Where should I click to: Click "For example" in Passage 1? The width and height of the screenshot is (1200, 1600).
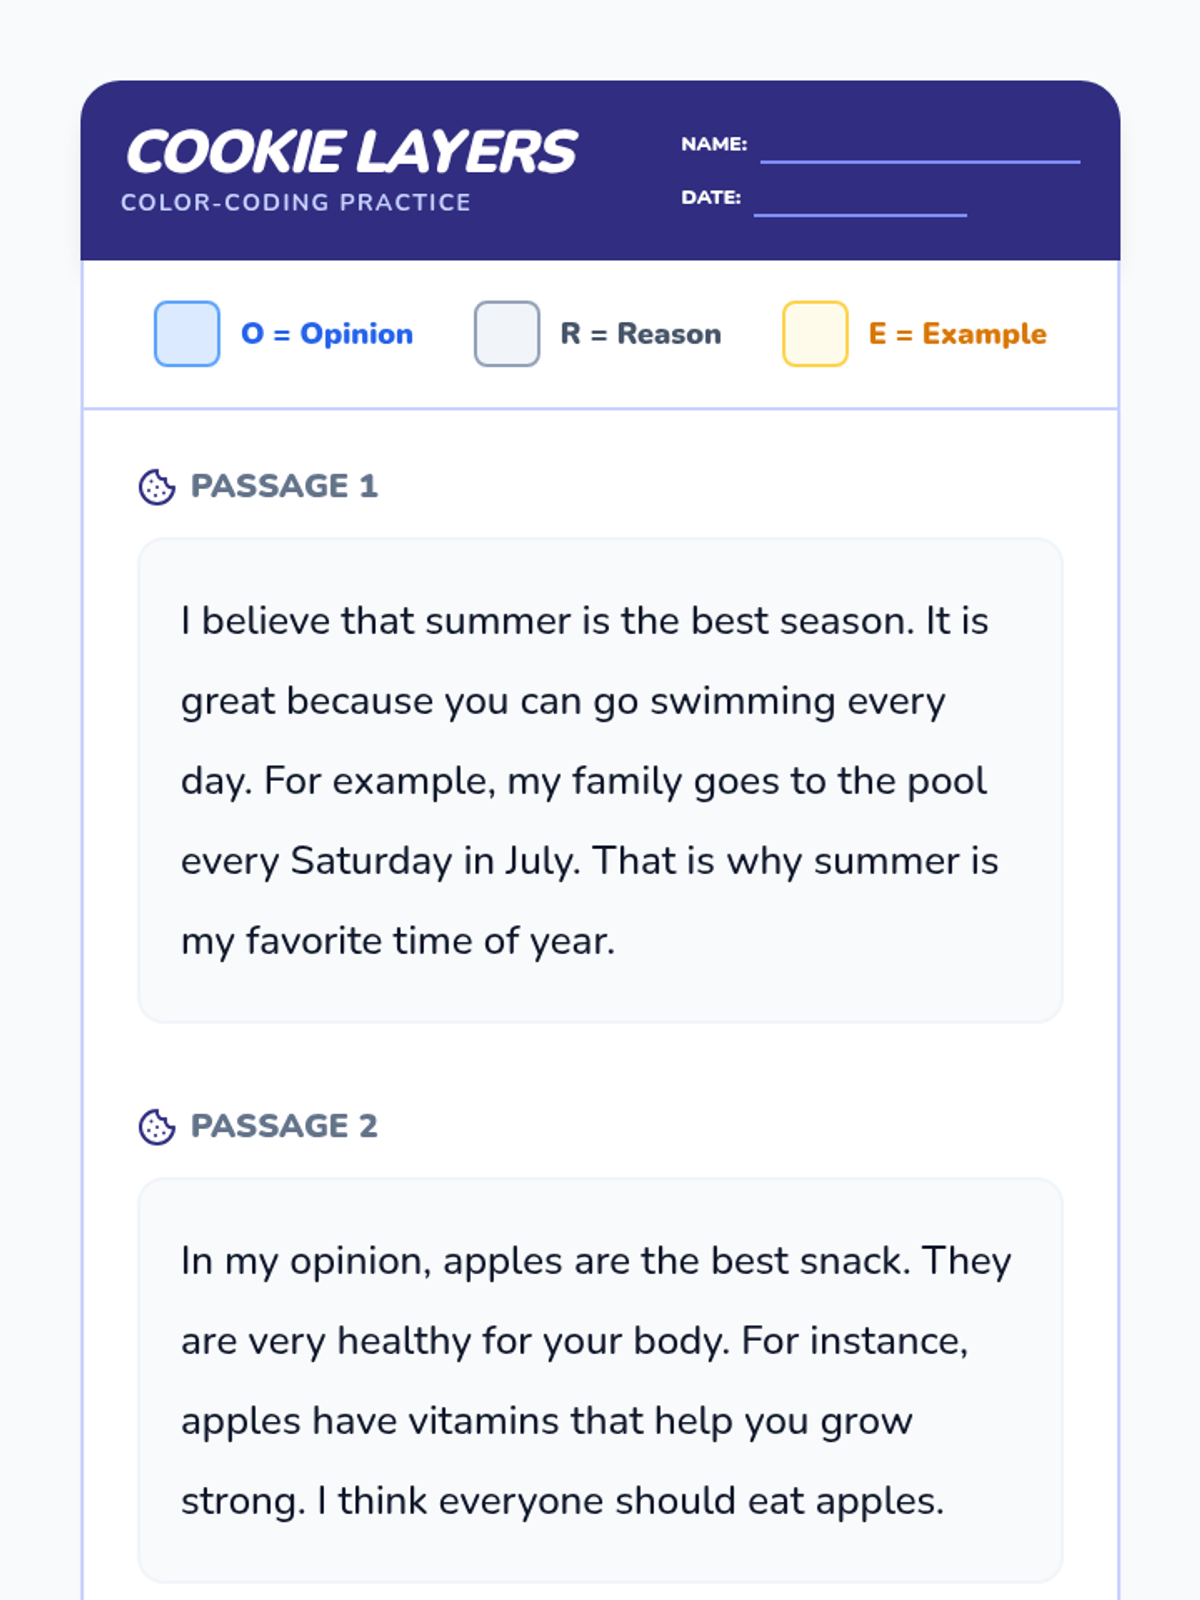point(379,781)
